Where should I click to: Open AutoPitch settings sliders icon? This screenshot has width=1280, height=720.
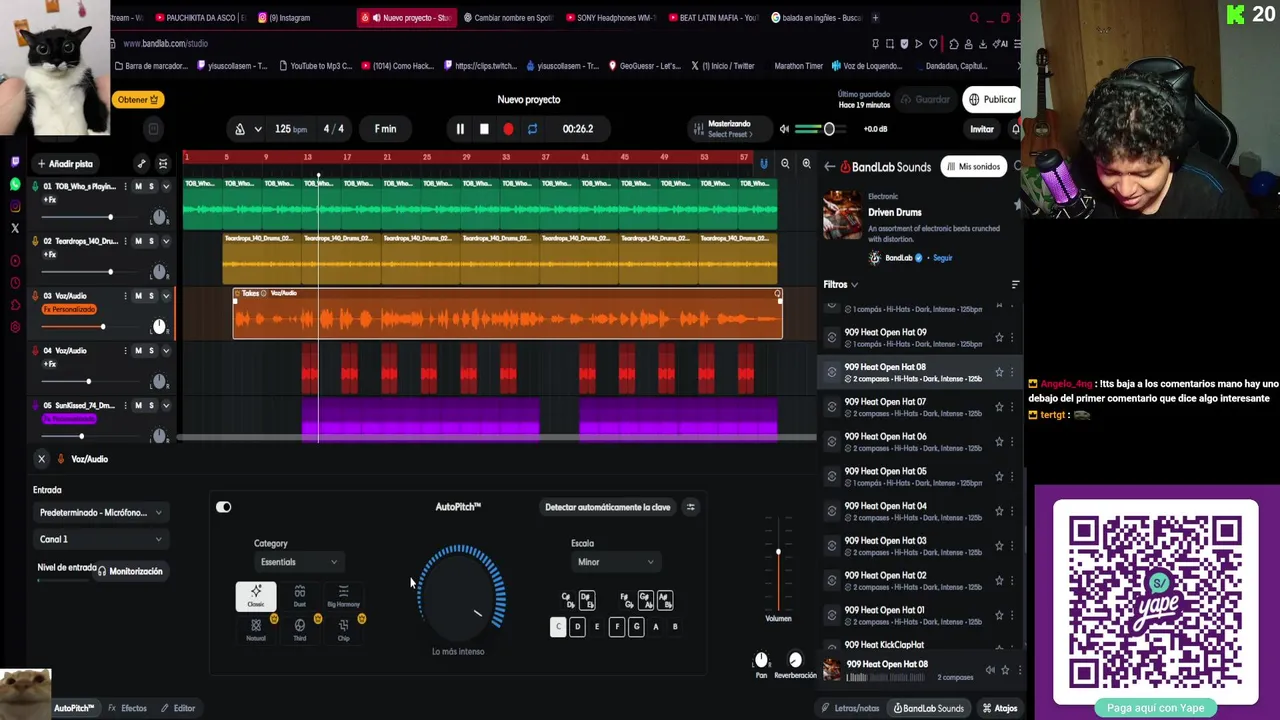click(x=690, y=507)
